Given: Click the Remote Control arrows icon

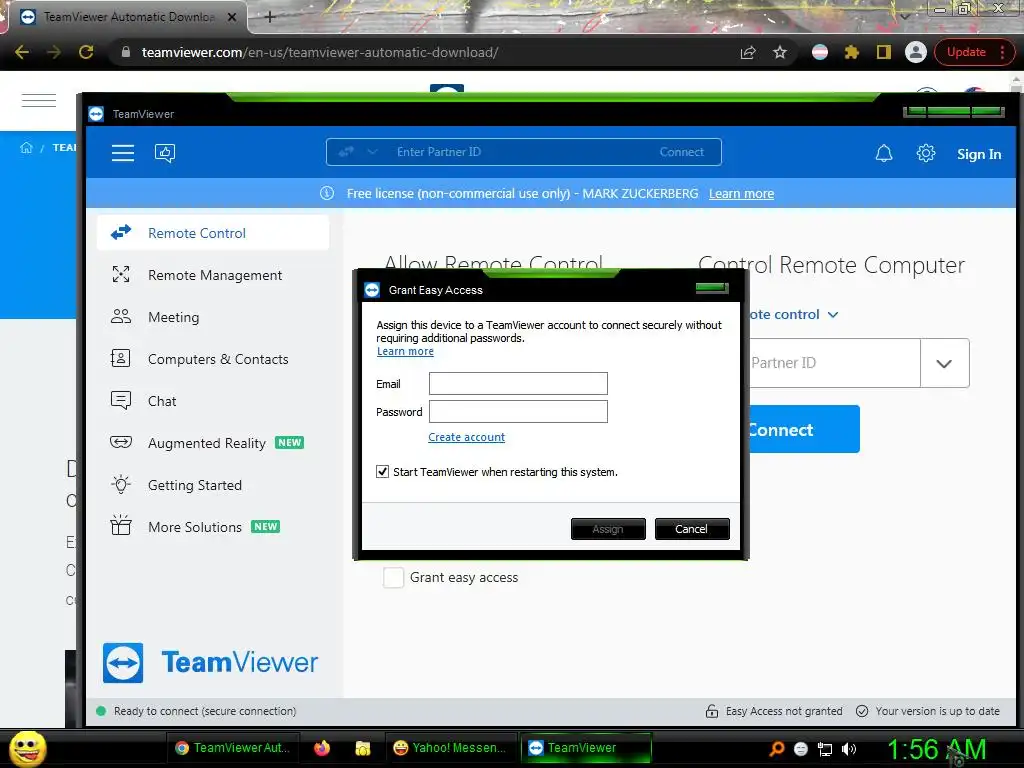Looking at the screenshot, I should pos(121,232).
